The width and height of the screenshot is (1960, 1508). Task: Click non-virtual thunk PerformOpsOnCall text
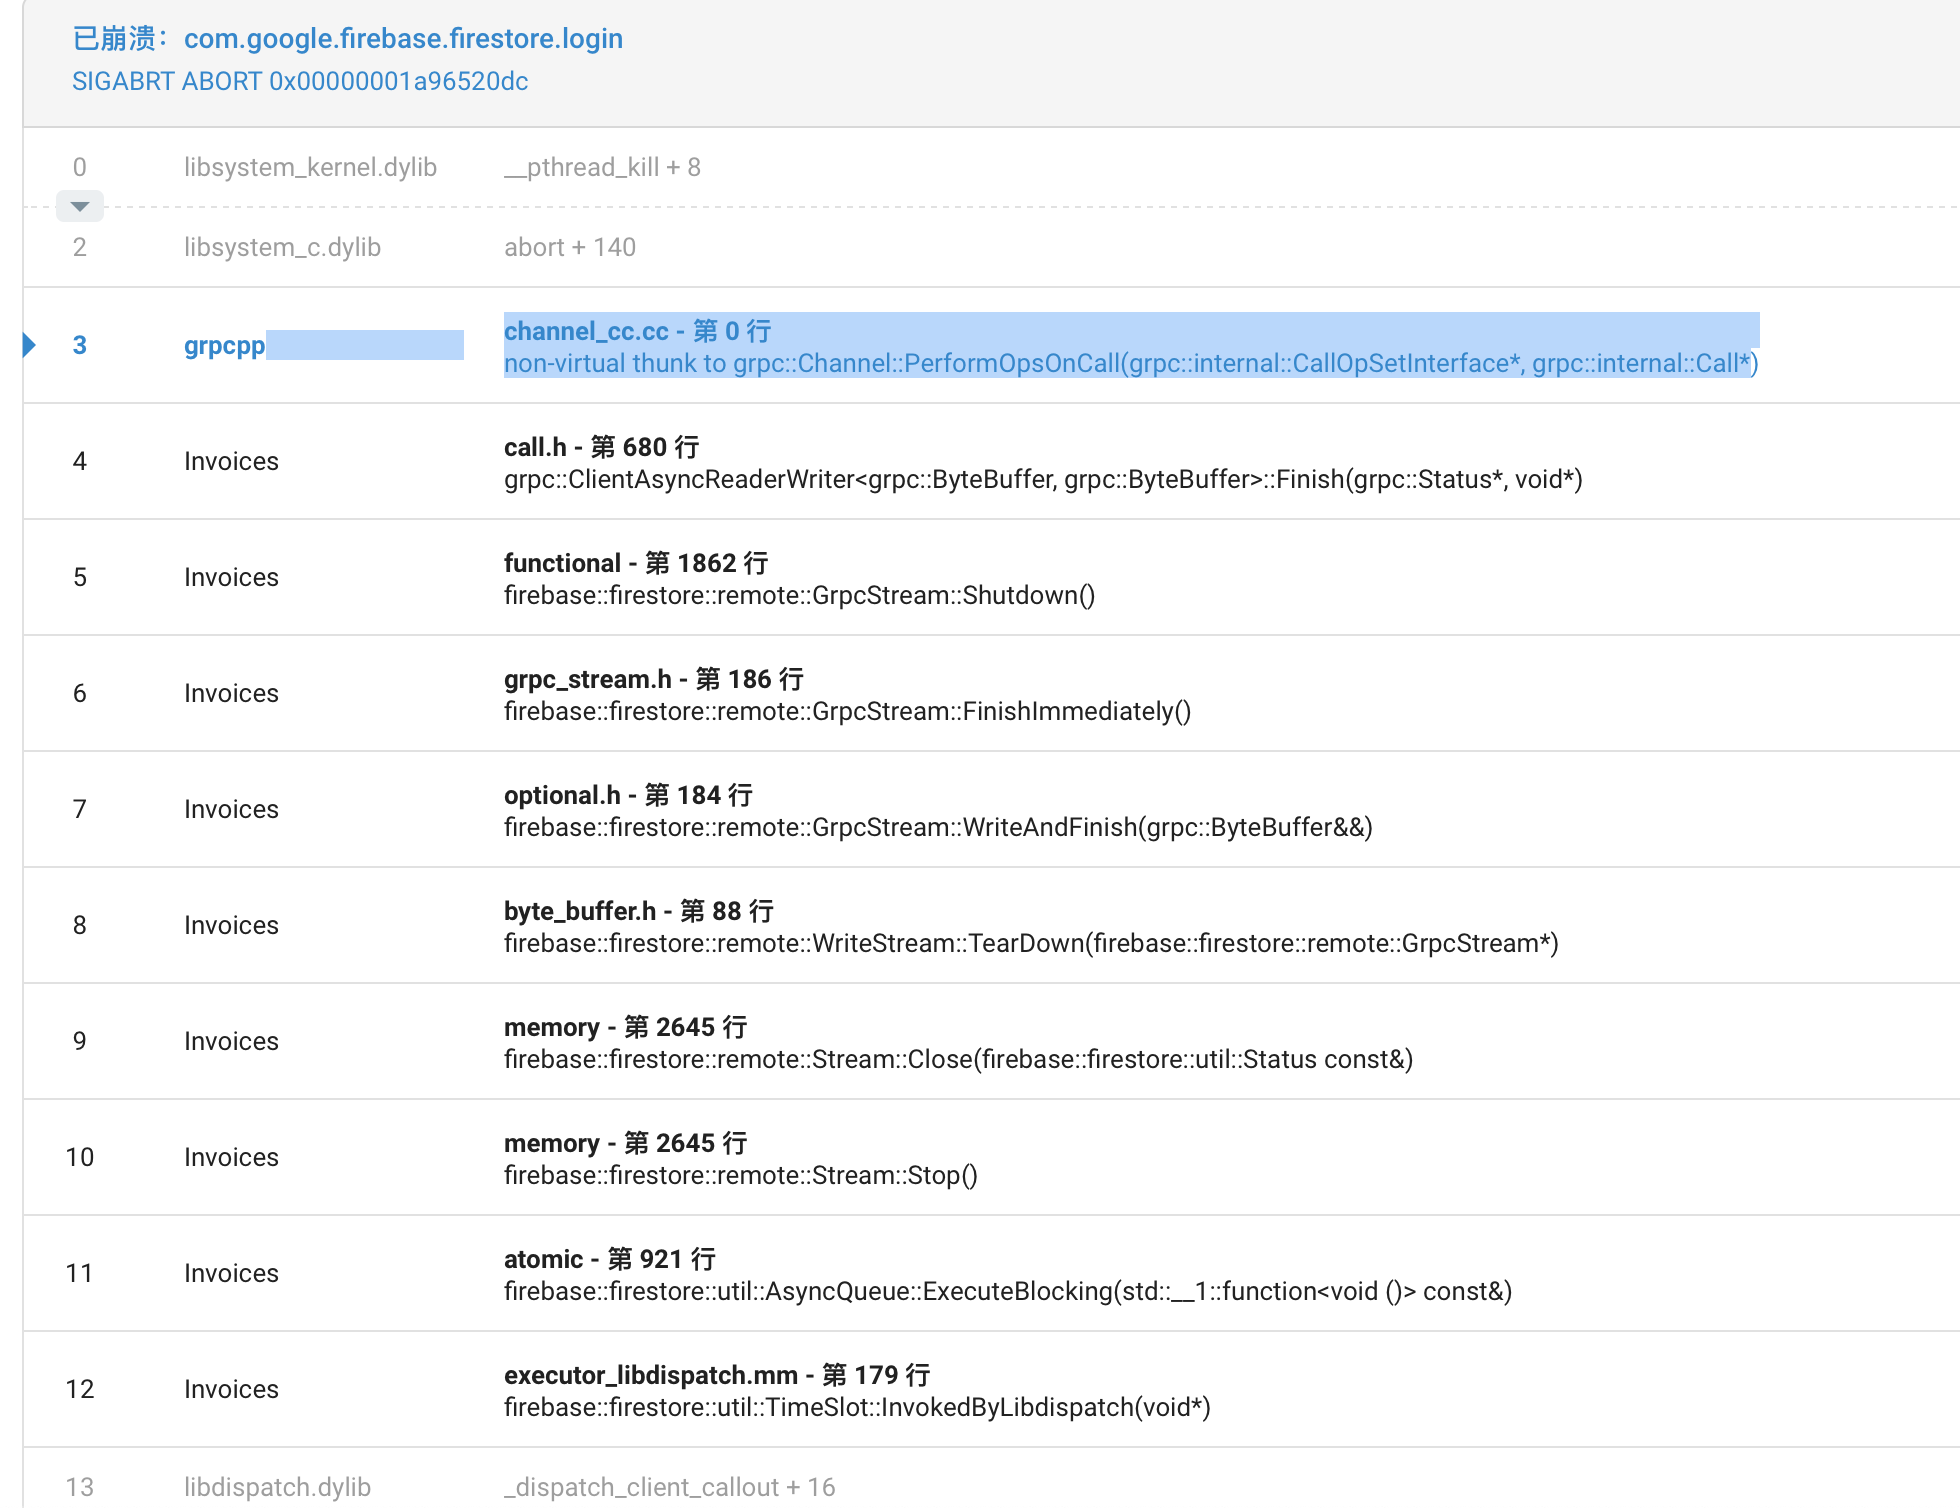pos(1130,363)
